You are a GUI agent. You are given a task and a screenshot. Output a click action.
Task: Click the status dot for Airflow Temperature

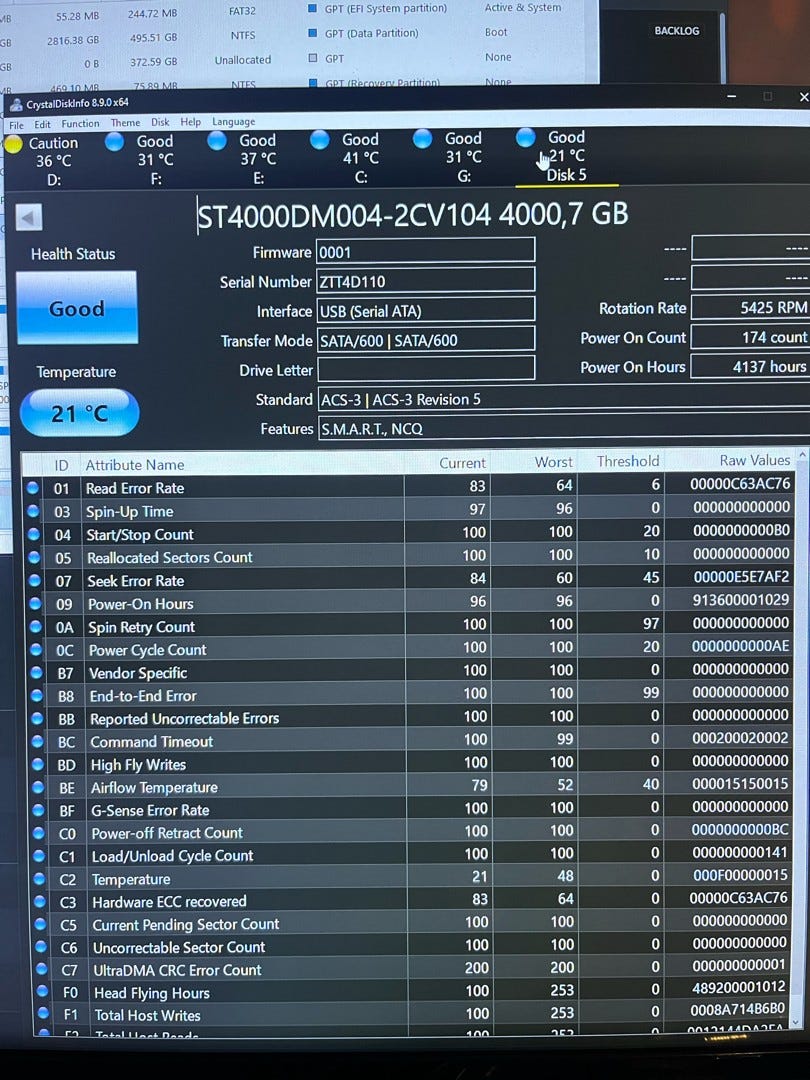39,787
